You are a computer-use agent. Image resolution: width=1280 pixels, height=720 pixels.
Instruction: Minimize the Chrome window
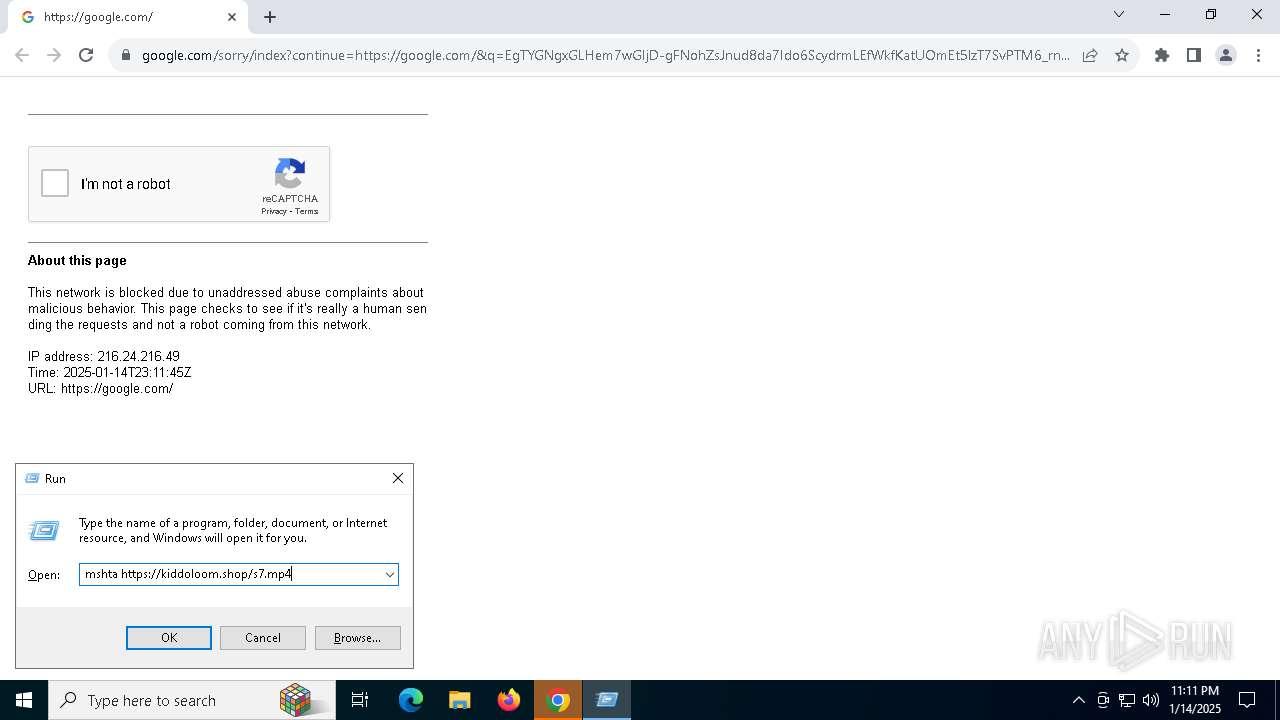click(x=1165, y=14)
